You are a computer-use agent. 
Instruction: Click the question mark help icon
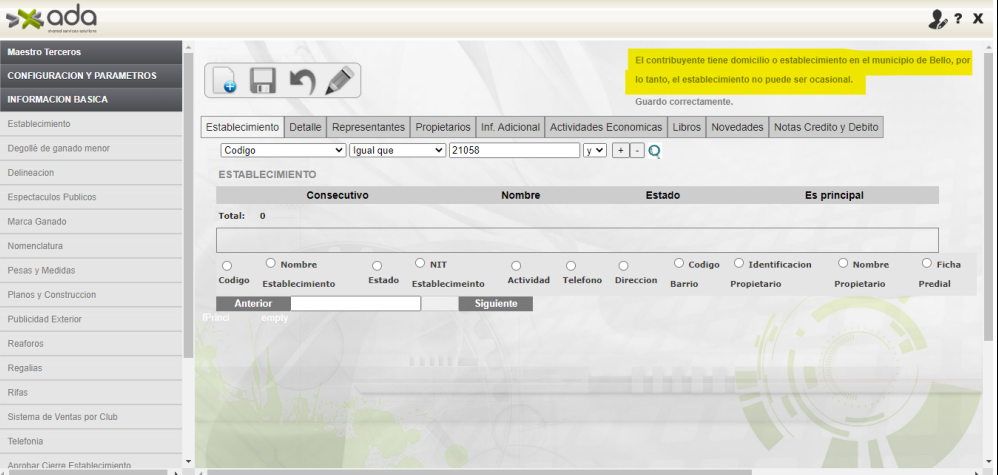[958, 19]
